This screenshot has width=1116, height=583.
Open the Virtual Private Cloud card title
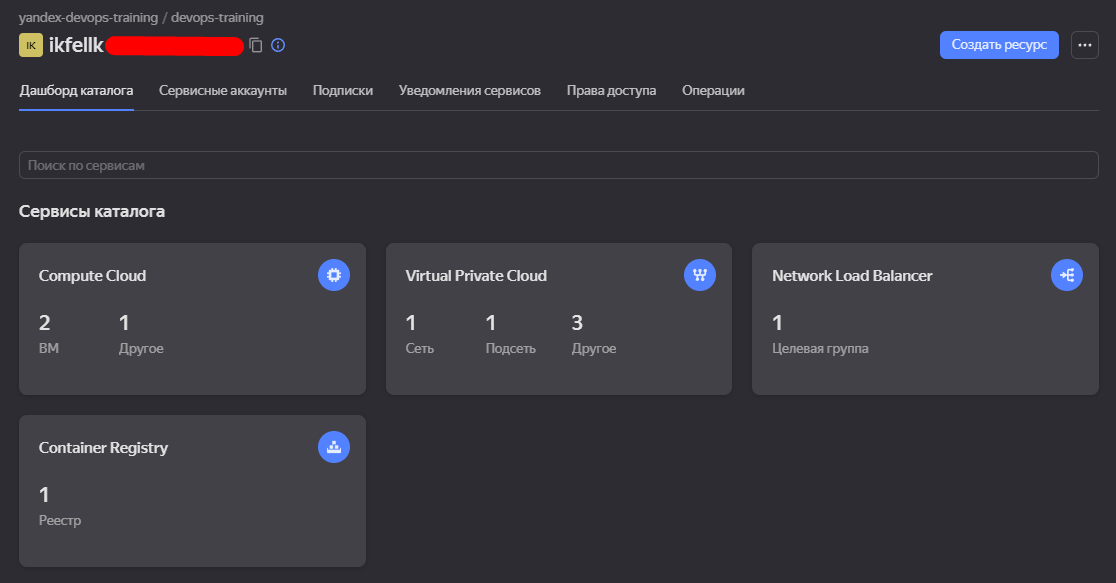[x=476, y=276]
